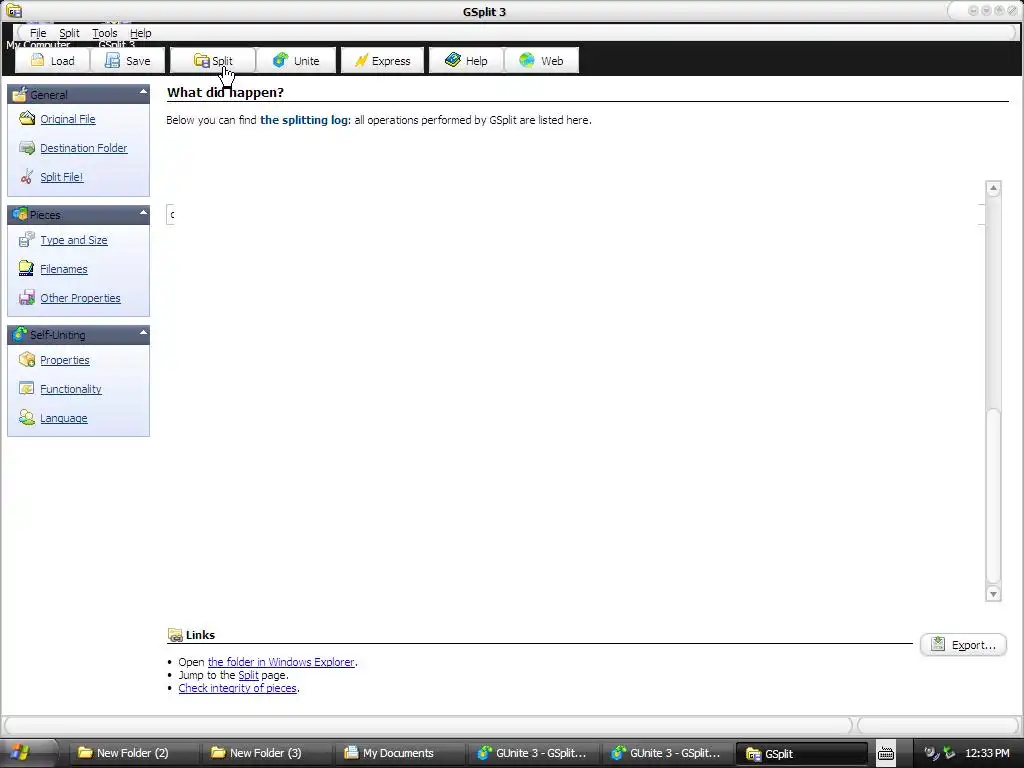Open the Help menu in the menu bar
Image resolution: width=1024 pixels, height=768 pixels.
pos(140,33)
